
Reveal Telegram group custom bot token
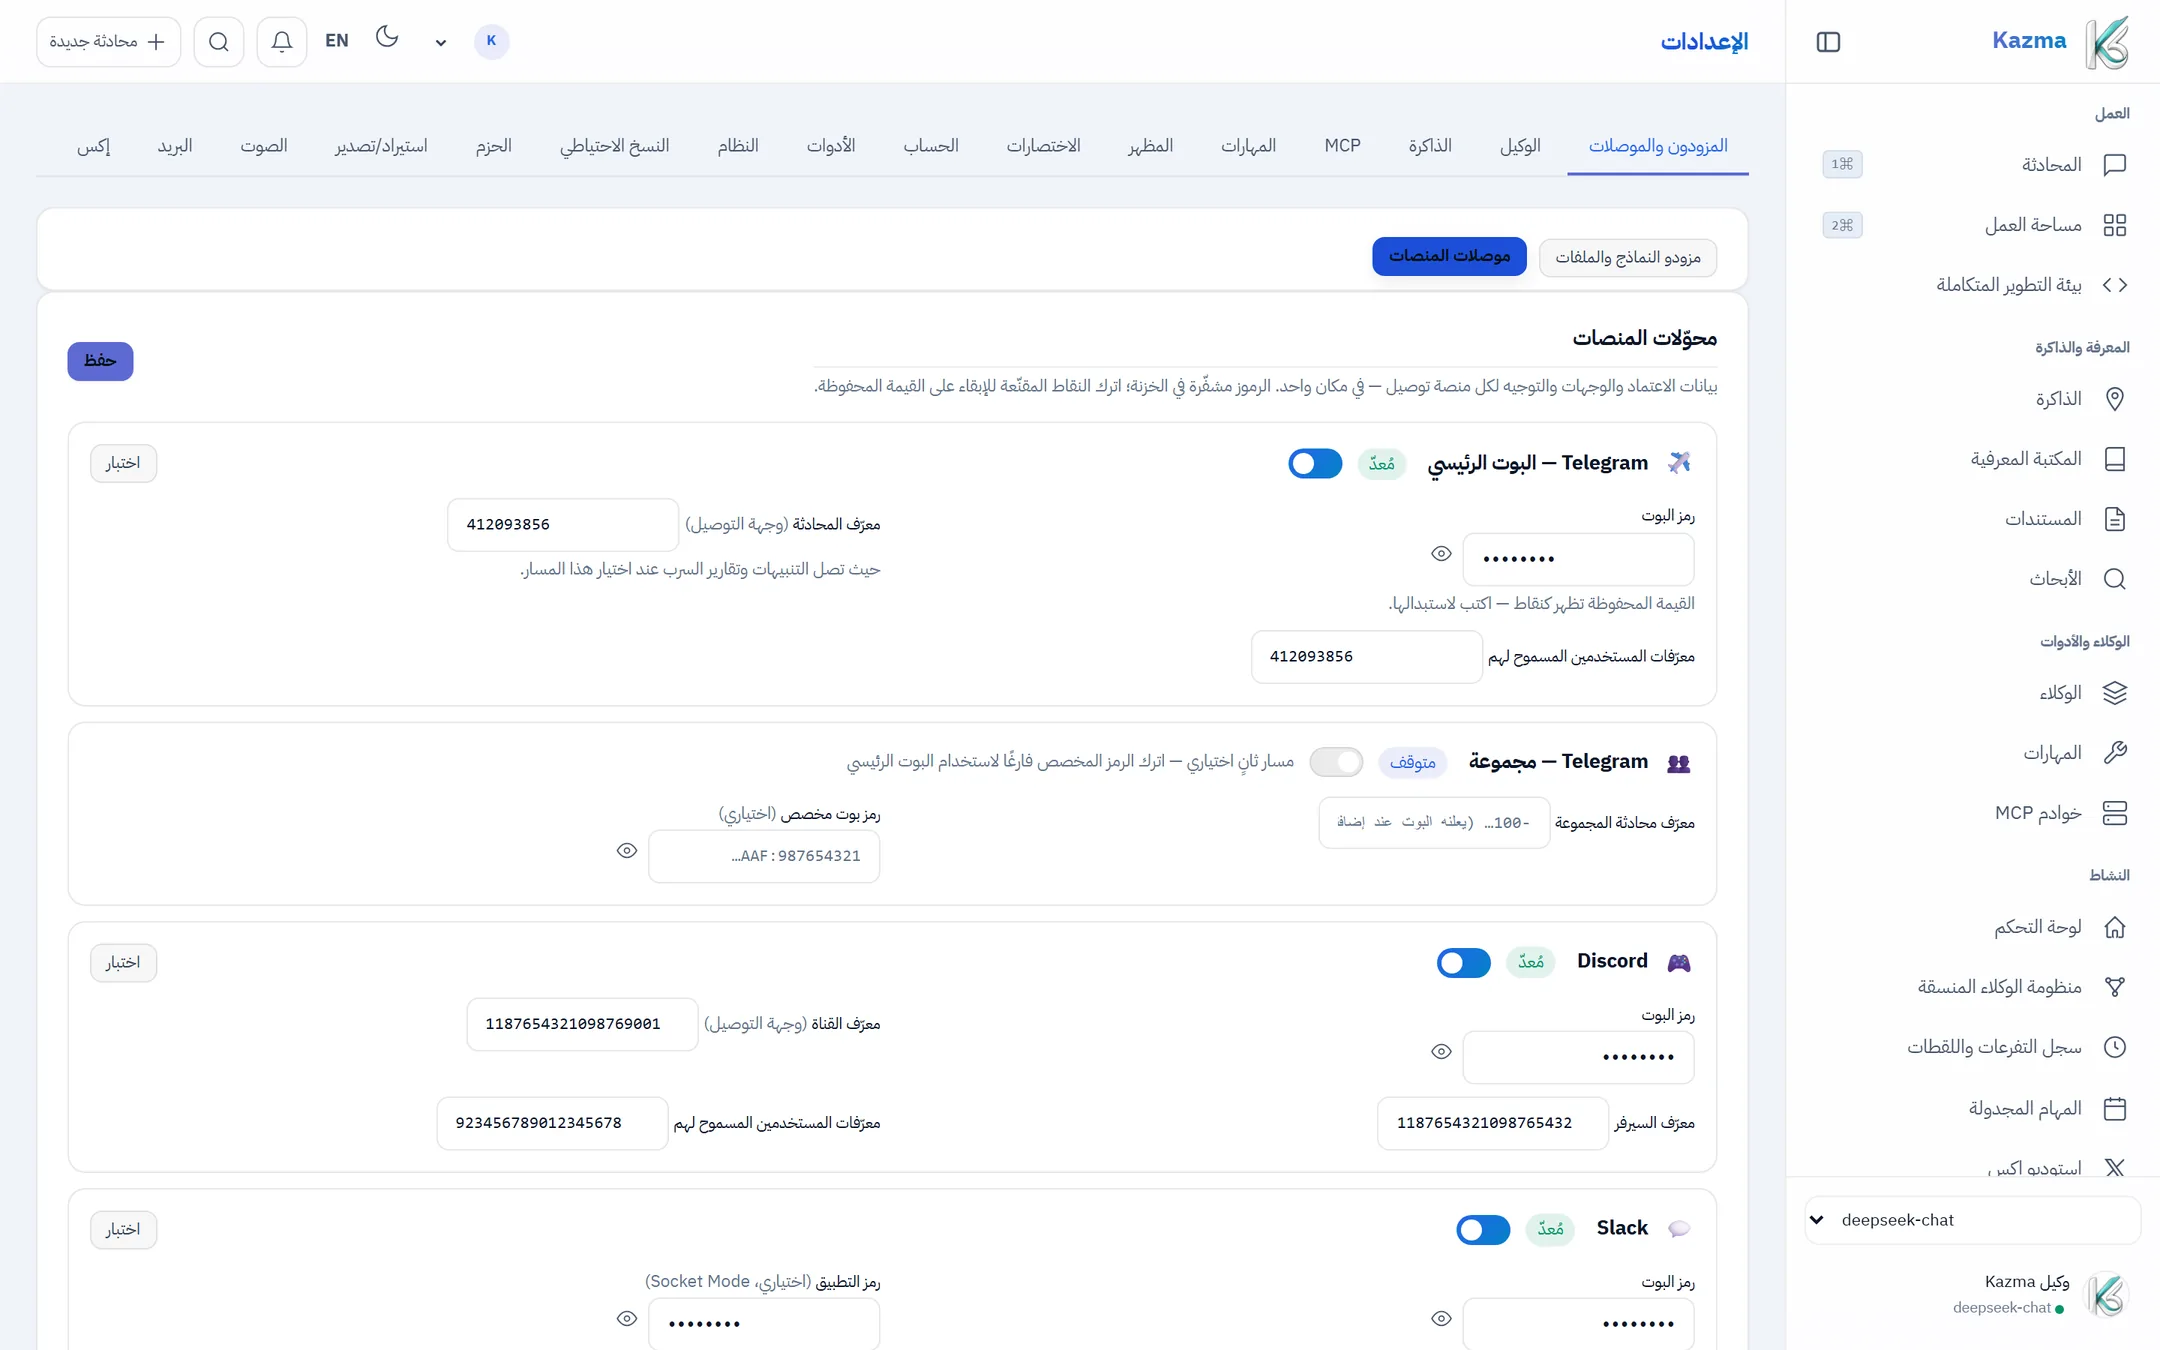click(x=627, y=850)
